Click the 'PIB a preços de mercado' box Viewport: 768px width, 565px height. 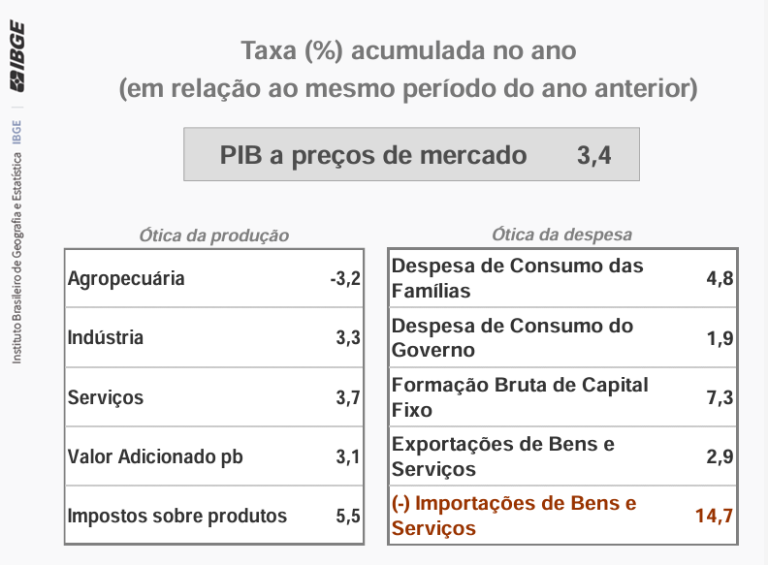coord(411,155)
